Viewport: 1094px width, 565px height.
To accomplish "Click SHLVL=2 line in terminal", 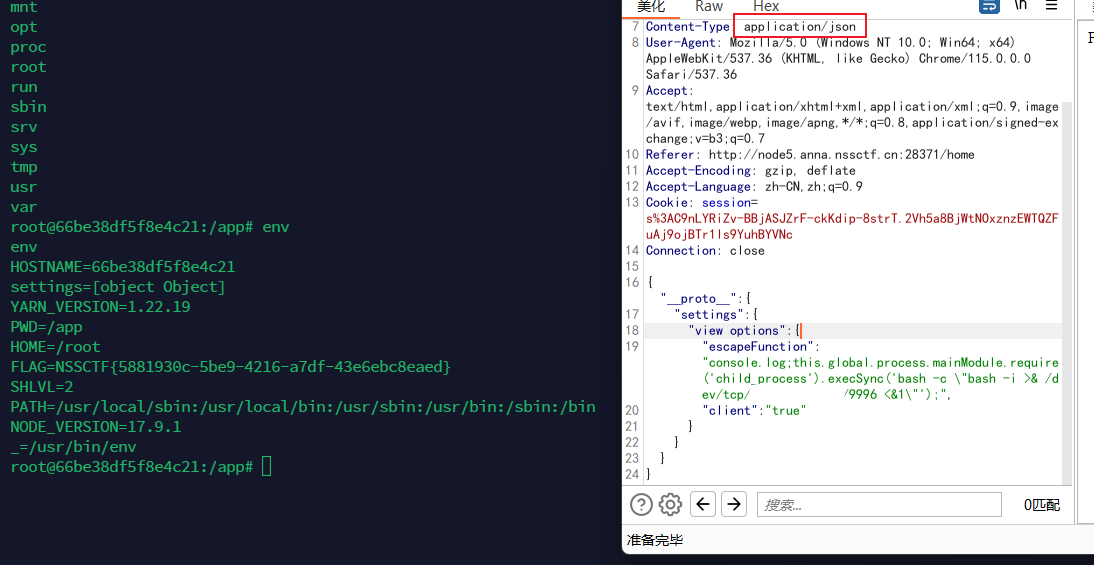I will [42, 387].
